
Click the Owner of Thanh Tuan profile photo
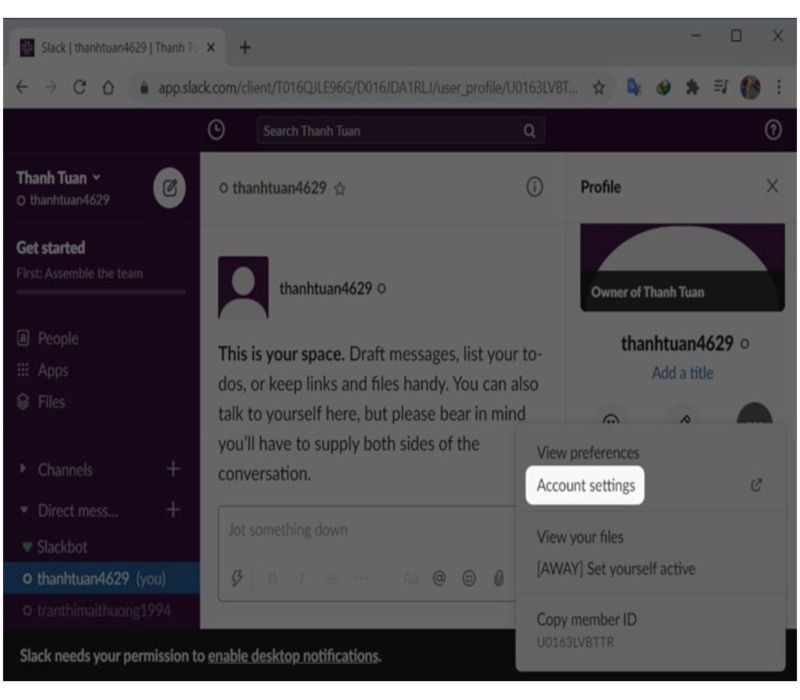[682, 267]
